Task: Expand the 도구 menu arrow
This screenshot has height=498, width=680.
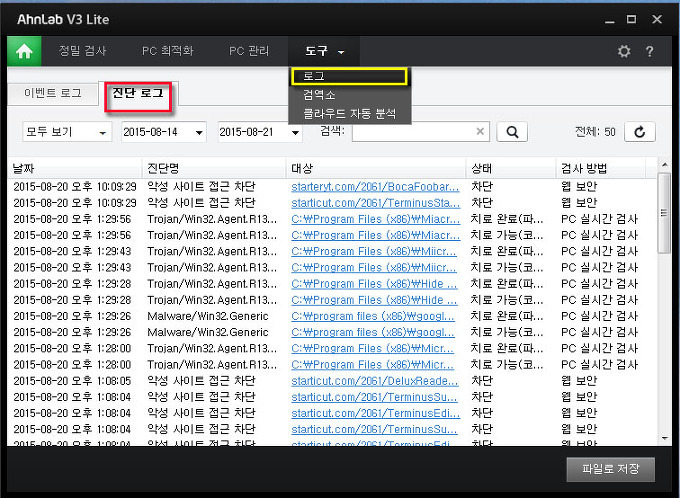Action: pyautogui.click(x=341, y=52)
